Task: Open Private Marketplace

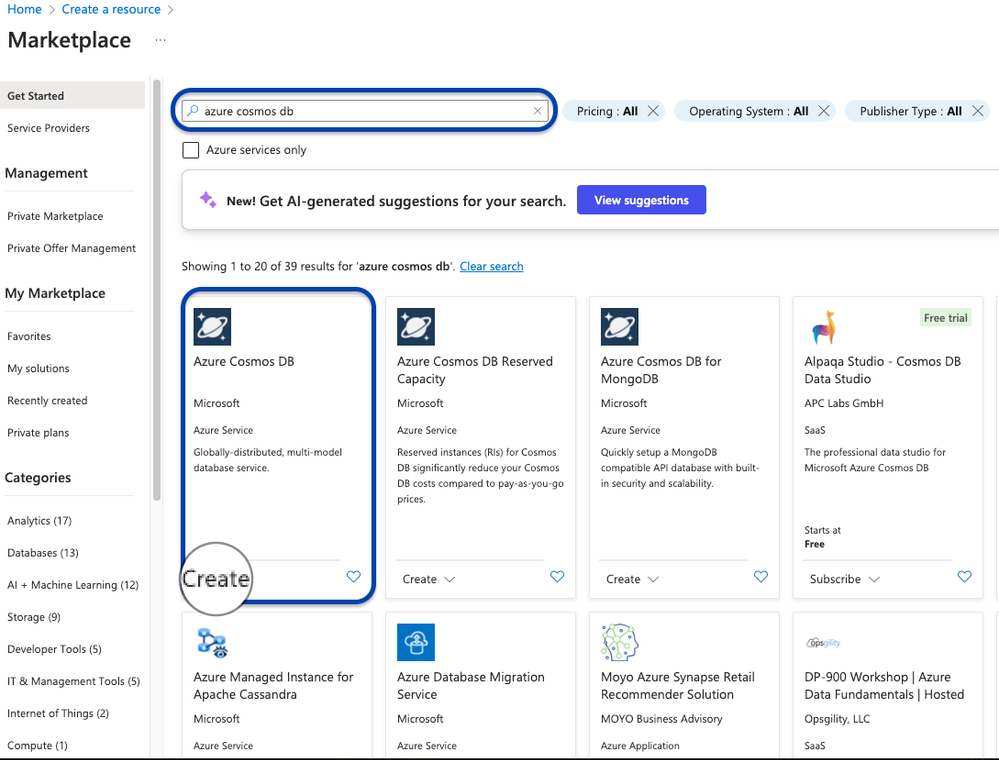Action: tap(55, 216)
